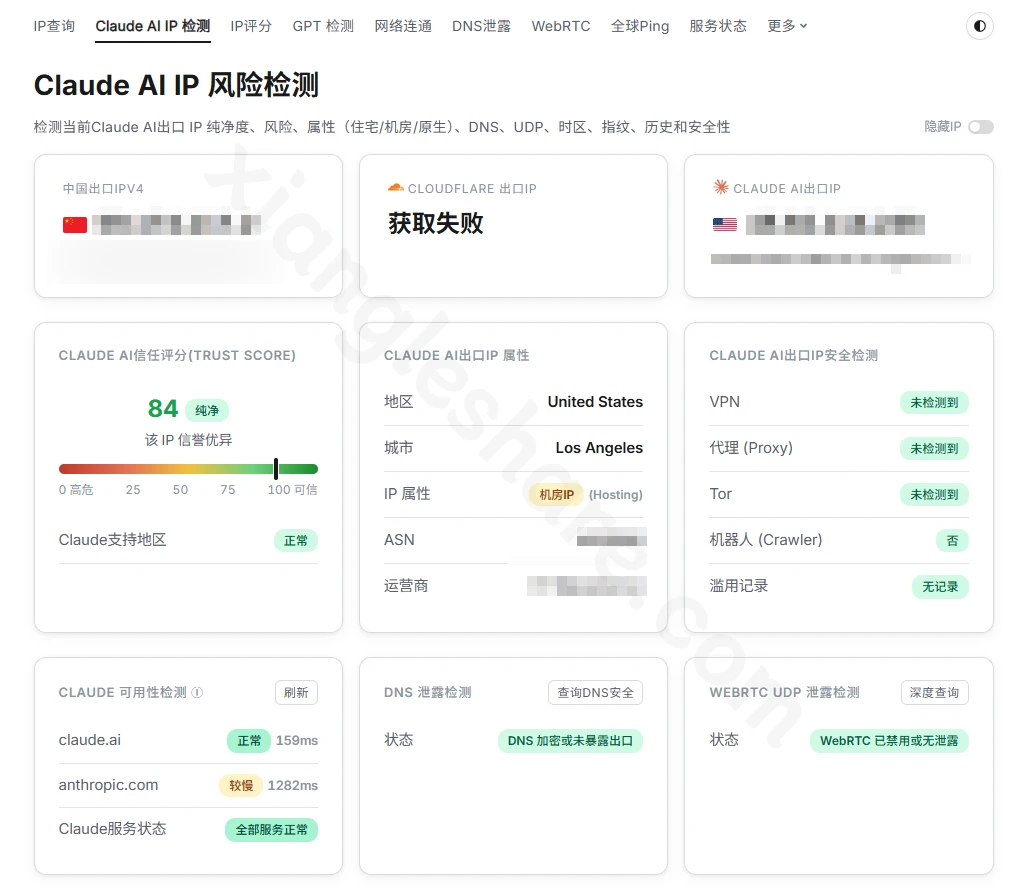Open the WebRTC tab
Screen dimensions: 1012x890
(x=561, y=26)
